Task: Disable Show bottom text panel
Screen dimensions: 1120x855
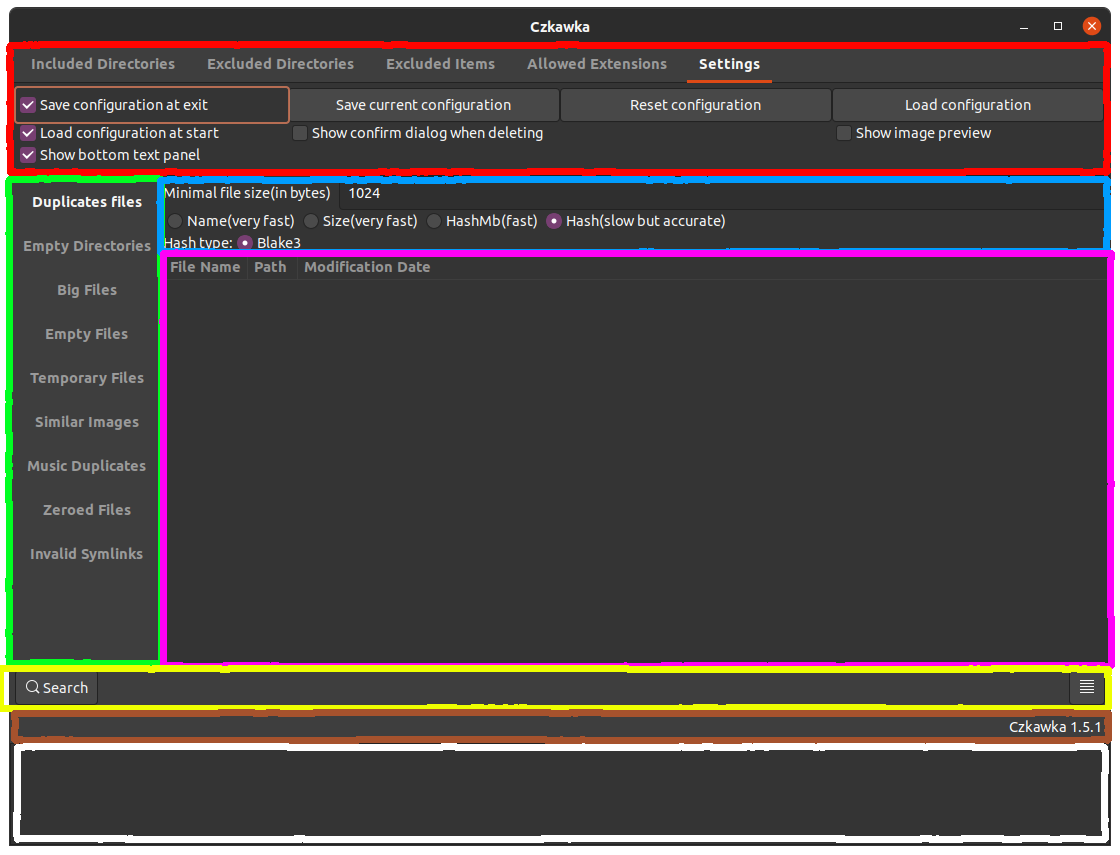Action: 28,155
